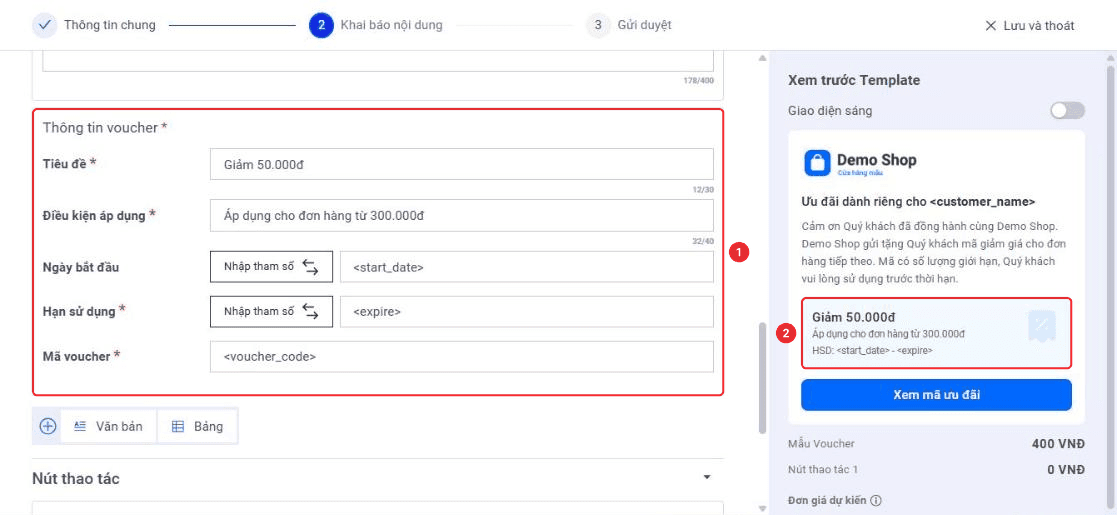Click the plus add-block icon
1117x515 pixels.
47,426
